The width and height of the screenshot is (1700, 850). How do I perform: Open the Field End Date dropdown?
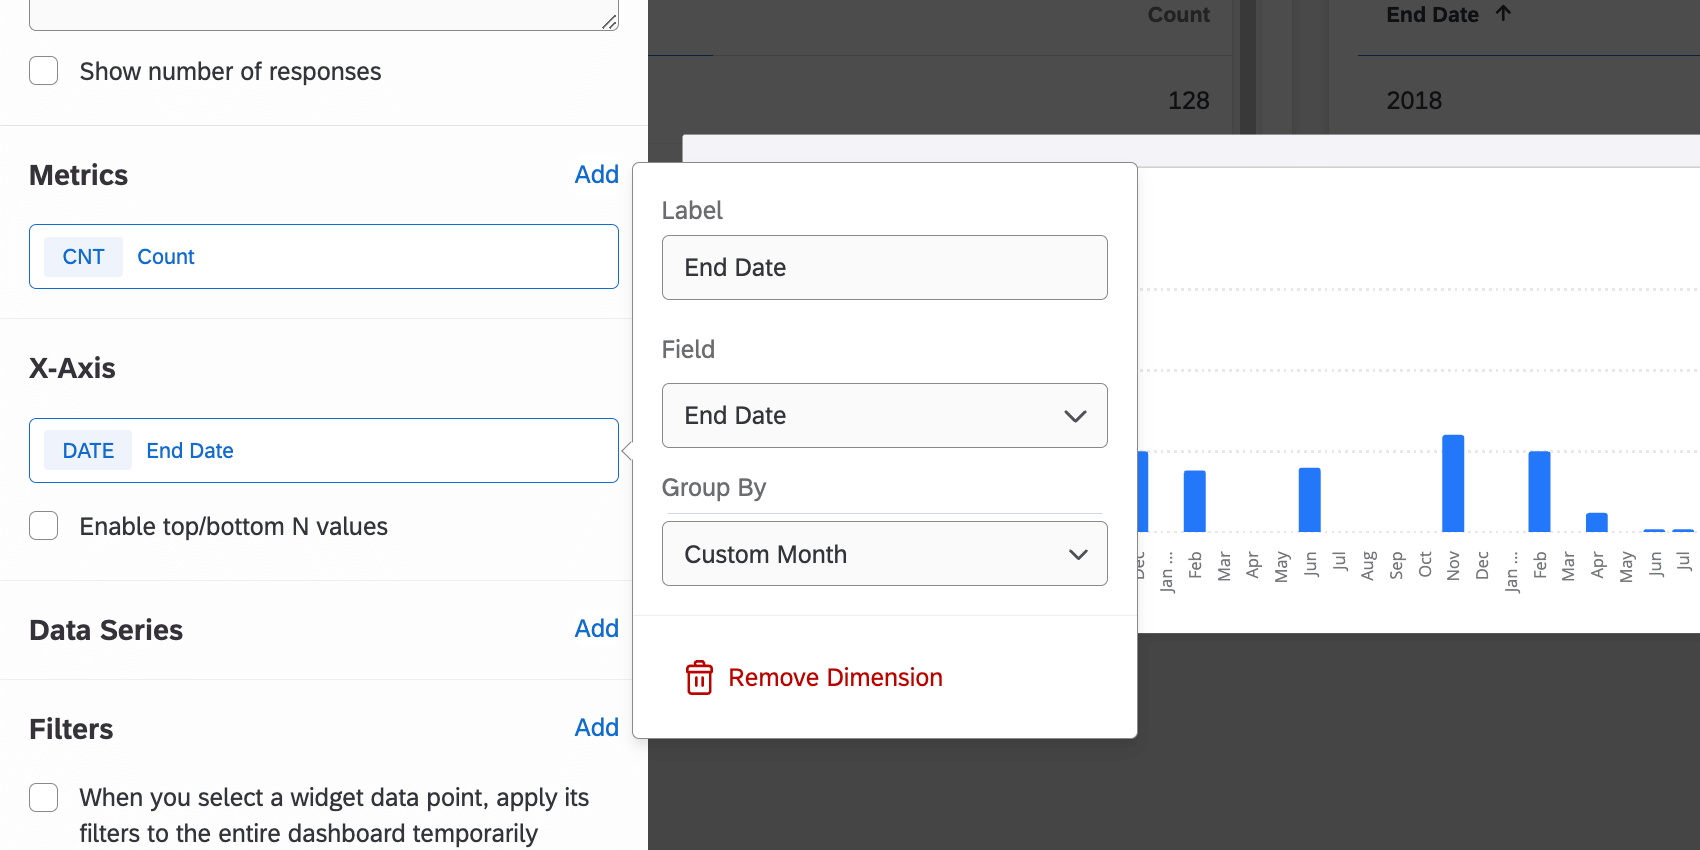click(x=884, y=416)
